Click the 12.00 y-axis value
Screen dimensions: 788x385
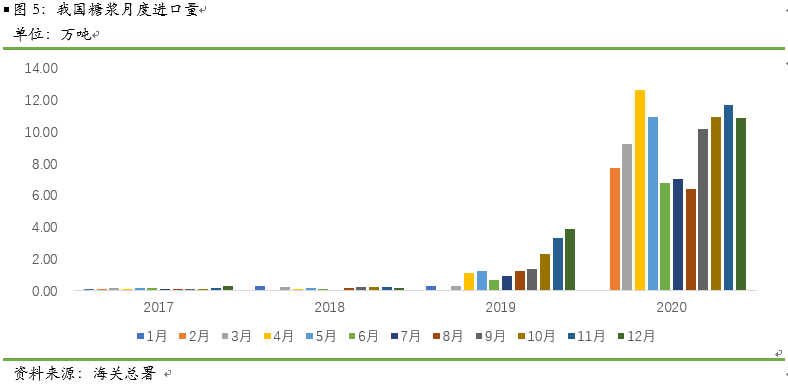41,100
